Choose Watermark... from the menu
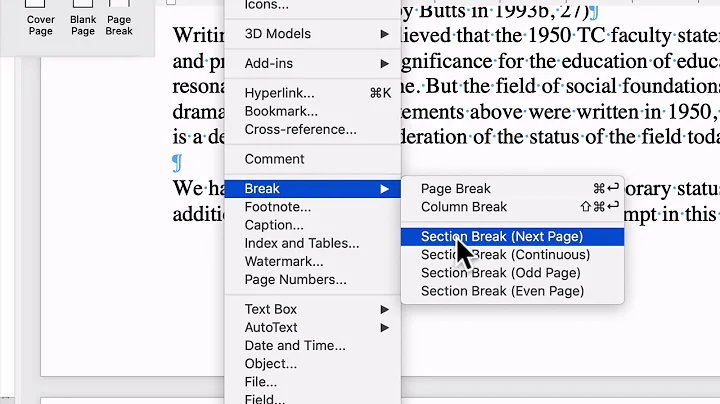720x404 pixels. pos(312,262)
